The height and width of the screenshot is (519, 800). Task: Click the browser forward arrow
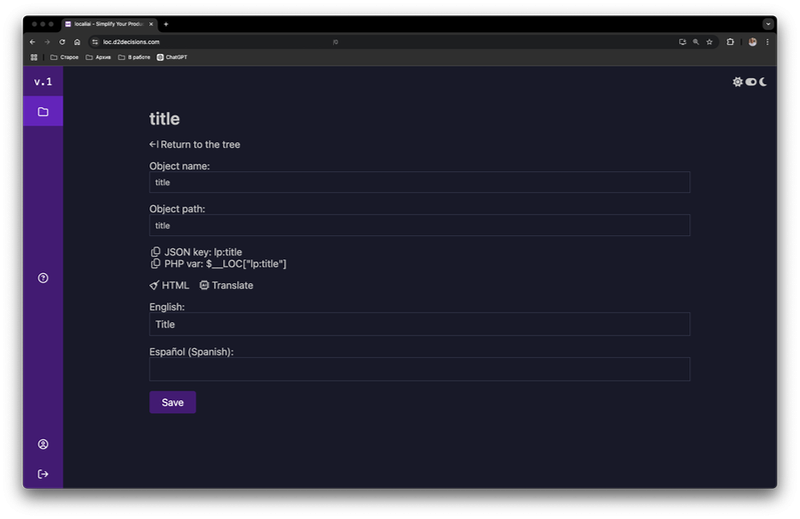[47, 42]
